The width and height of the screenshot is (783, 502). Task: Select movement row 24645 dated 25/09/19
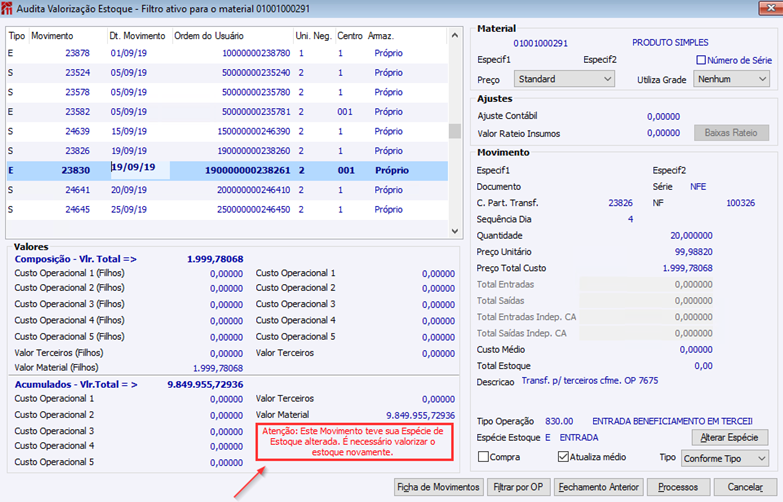(x=227, y=209)
